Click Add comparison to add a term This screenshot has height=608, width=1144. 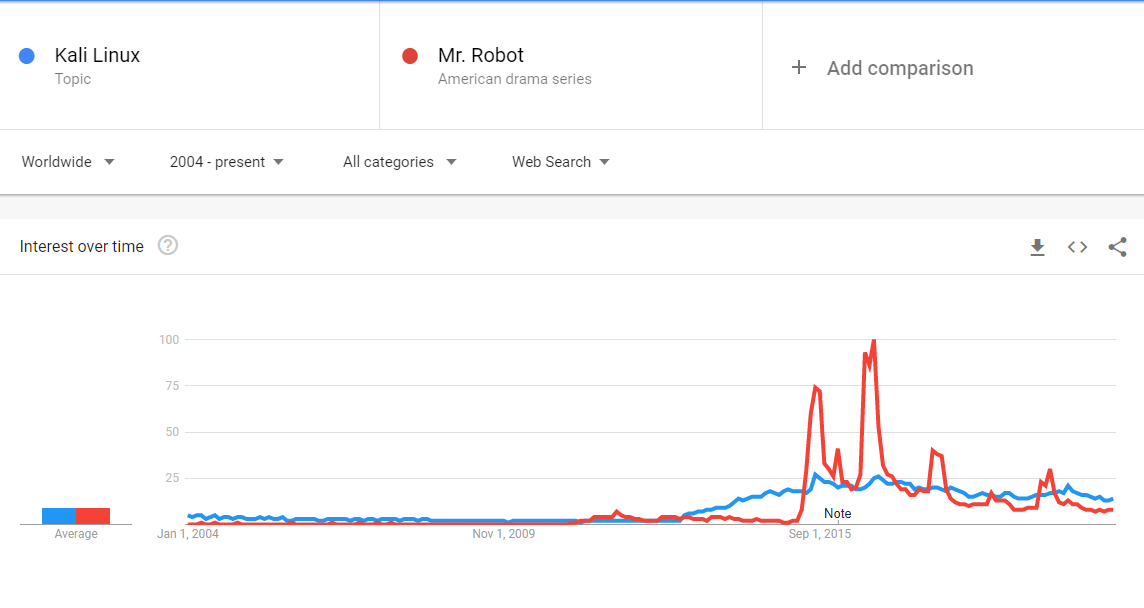[x=899, y=68]
